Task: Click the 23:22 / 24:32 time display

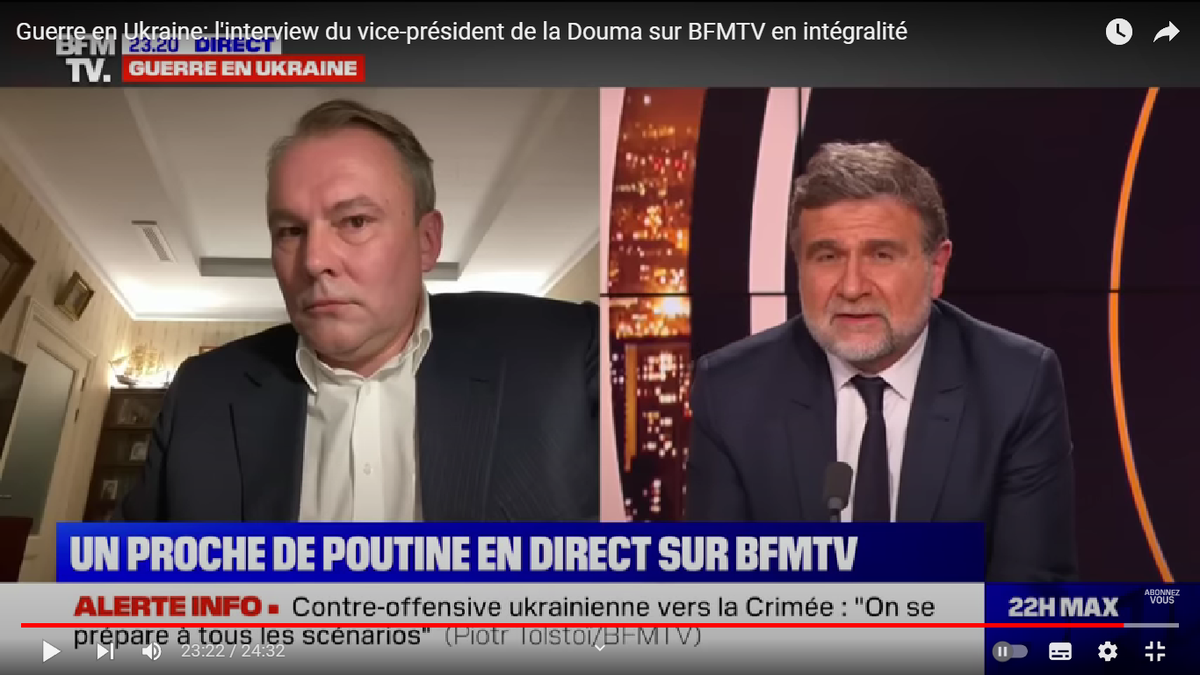Action: [232, 651]
